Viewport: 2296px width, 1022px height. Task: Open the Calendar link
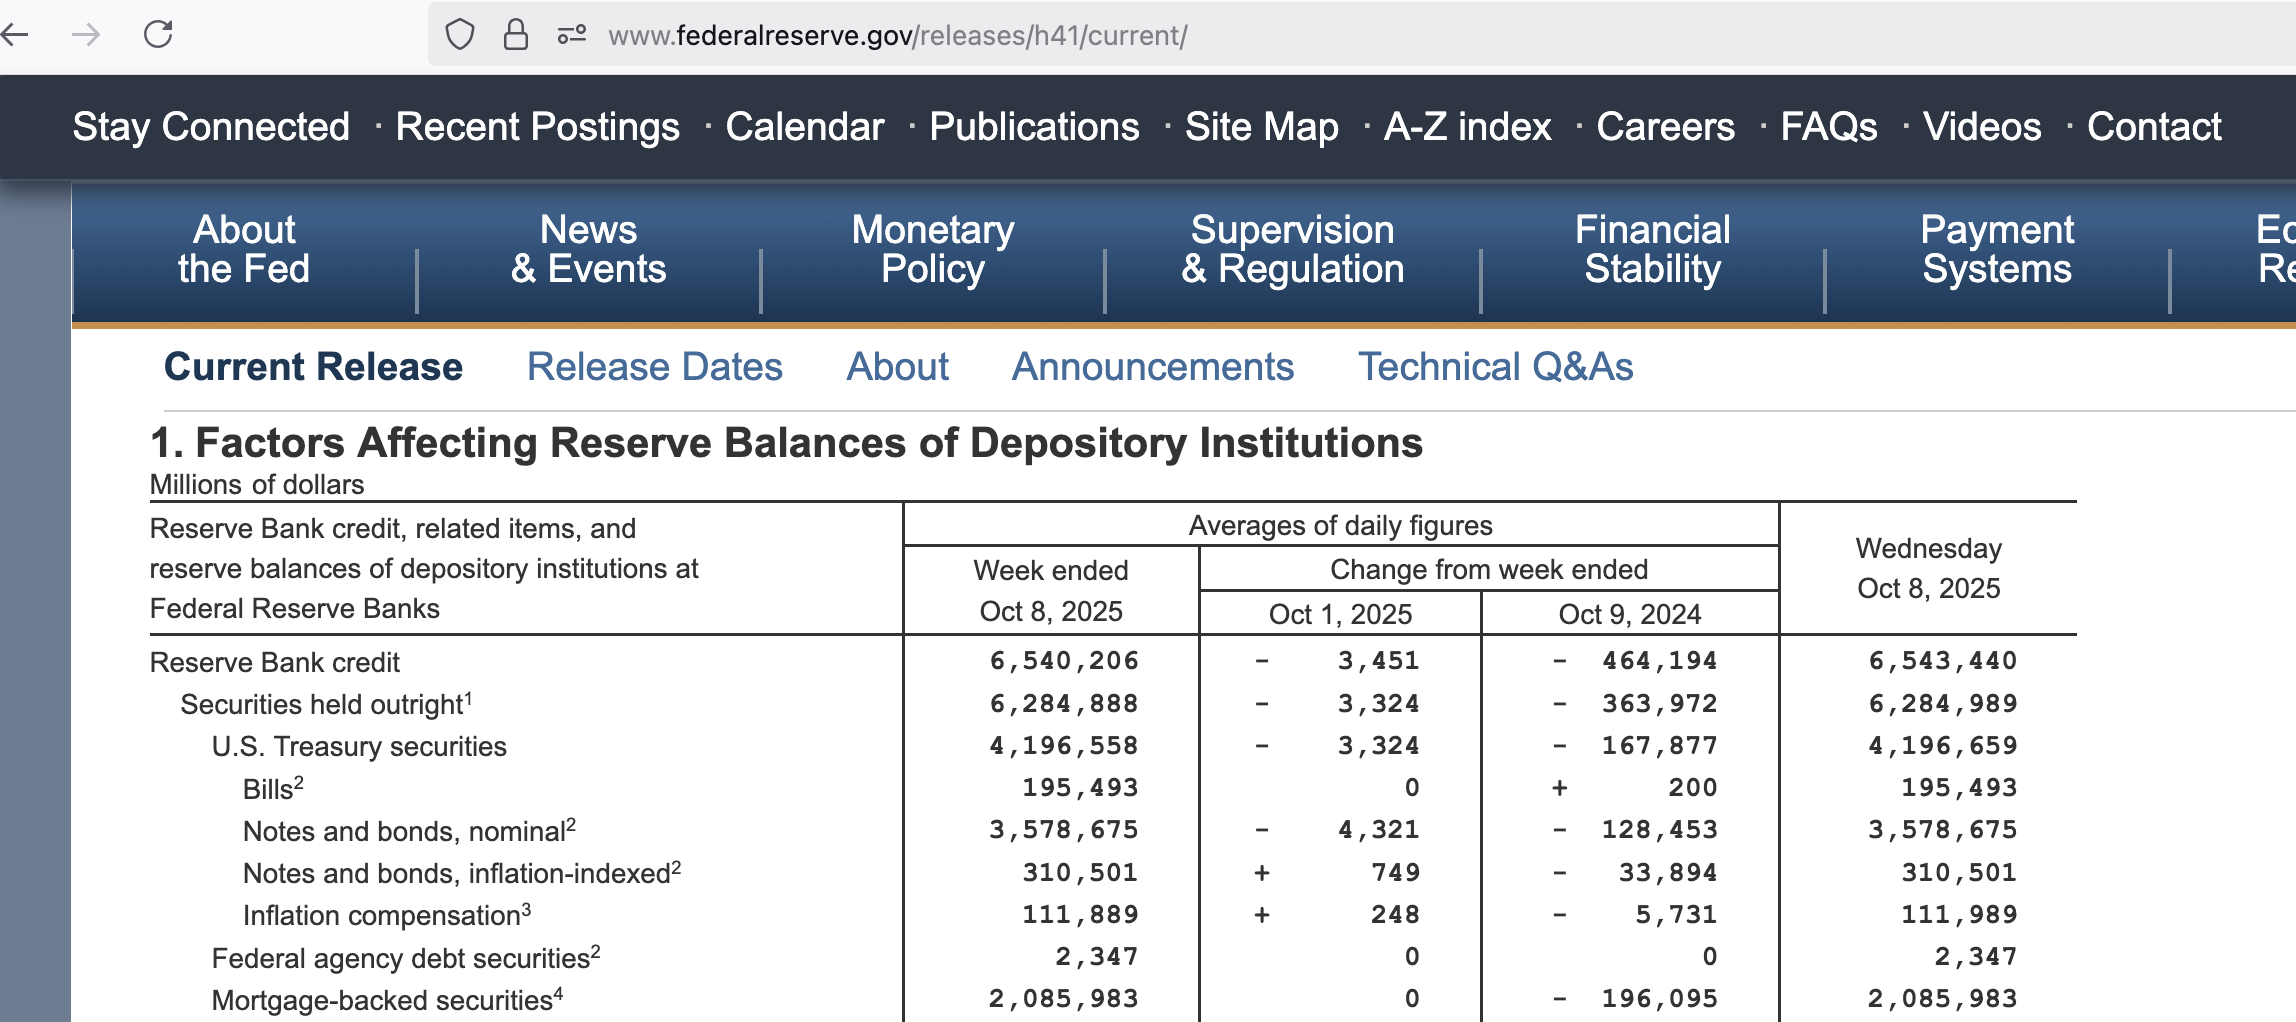point(805,127)
